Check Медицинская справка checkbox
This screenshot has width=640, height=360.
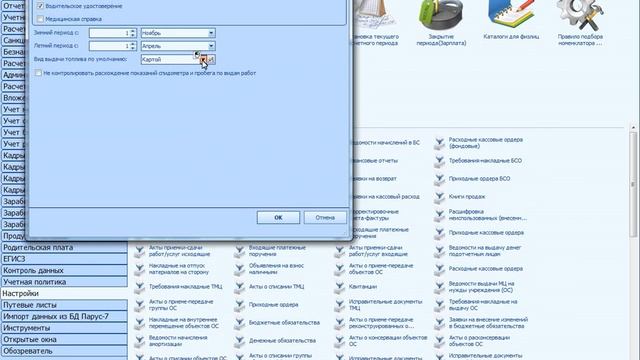pyautogui.click(x=40, y=19)
